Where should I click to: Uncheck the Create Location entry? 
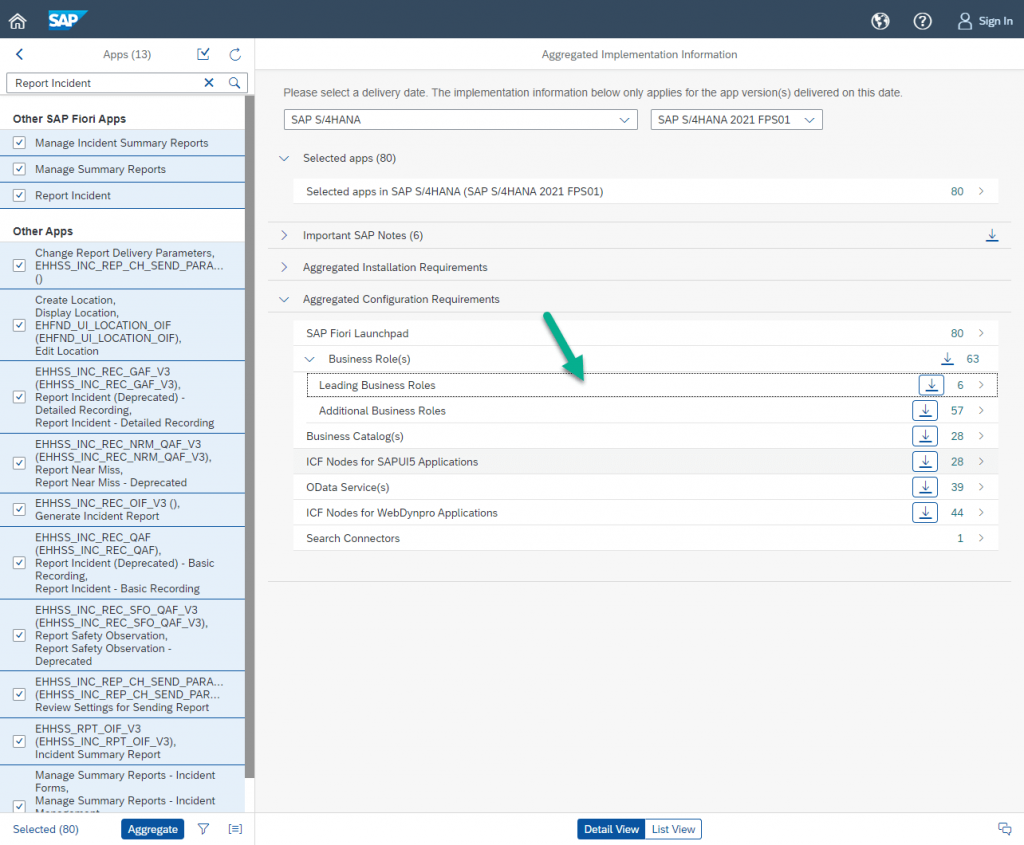click(20, 325)
